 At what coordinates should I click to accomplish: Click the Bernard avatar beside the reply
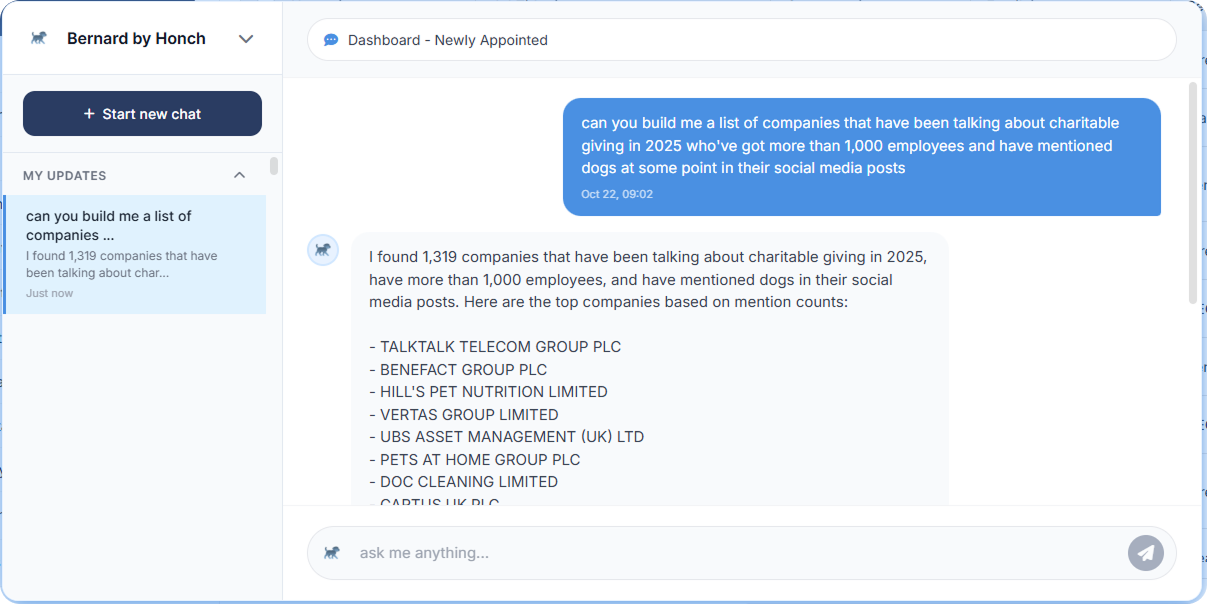(323, 250)
